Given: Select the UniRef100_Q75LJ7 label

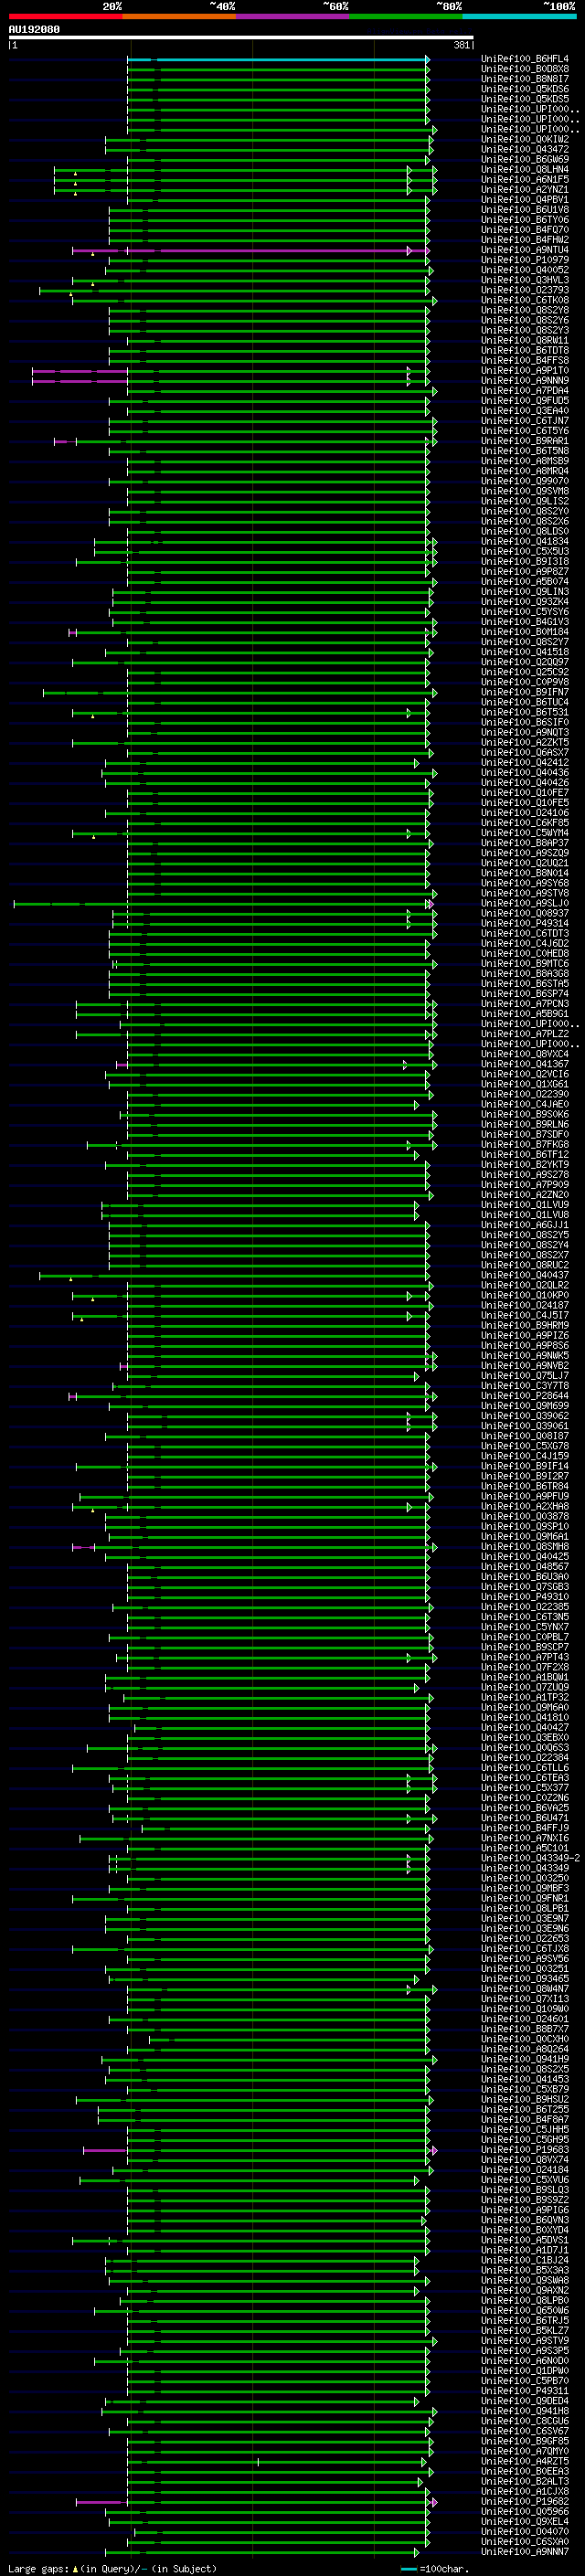Looking at the screenshot, I should coord(524,1376).
